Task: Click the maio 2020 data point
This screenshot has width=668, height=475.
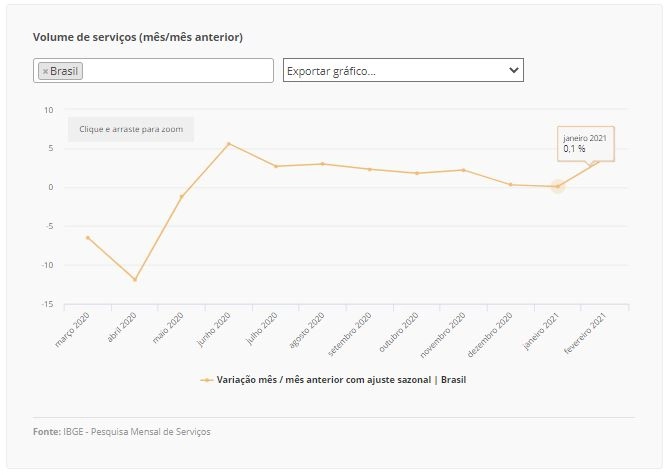Action: point(181,197)
